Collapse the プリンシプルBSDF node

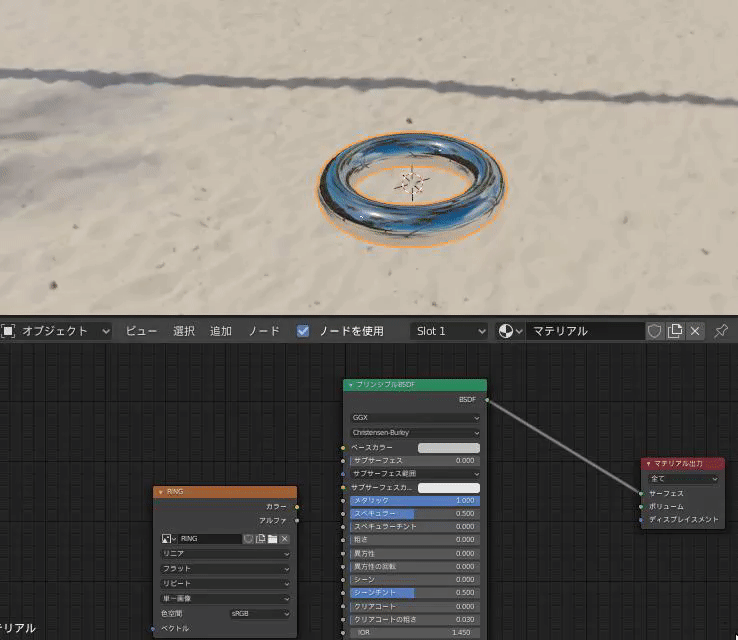tap(350, 385)
